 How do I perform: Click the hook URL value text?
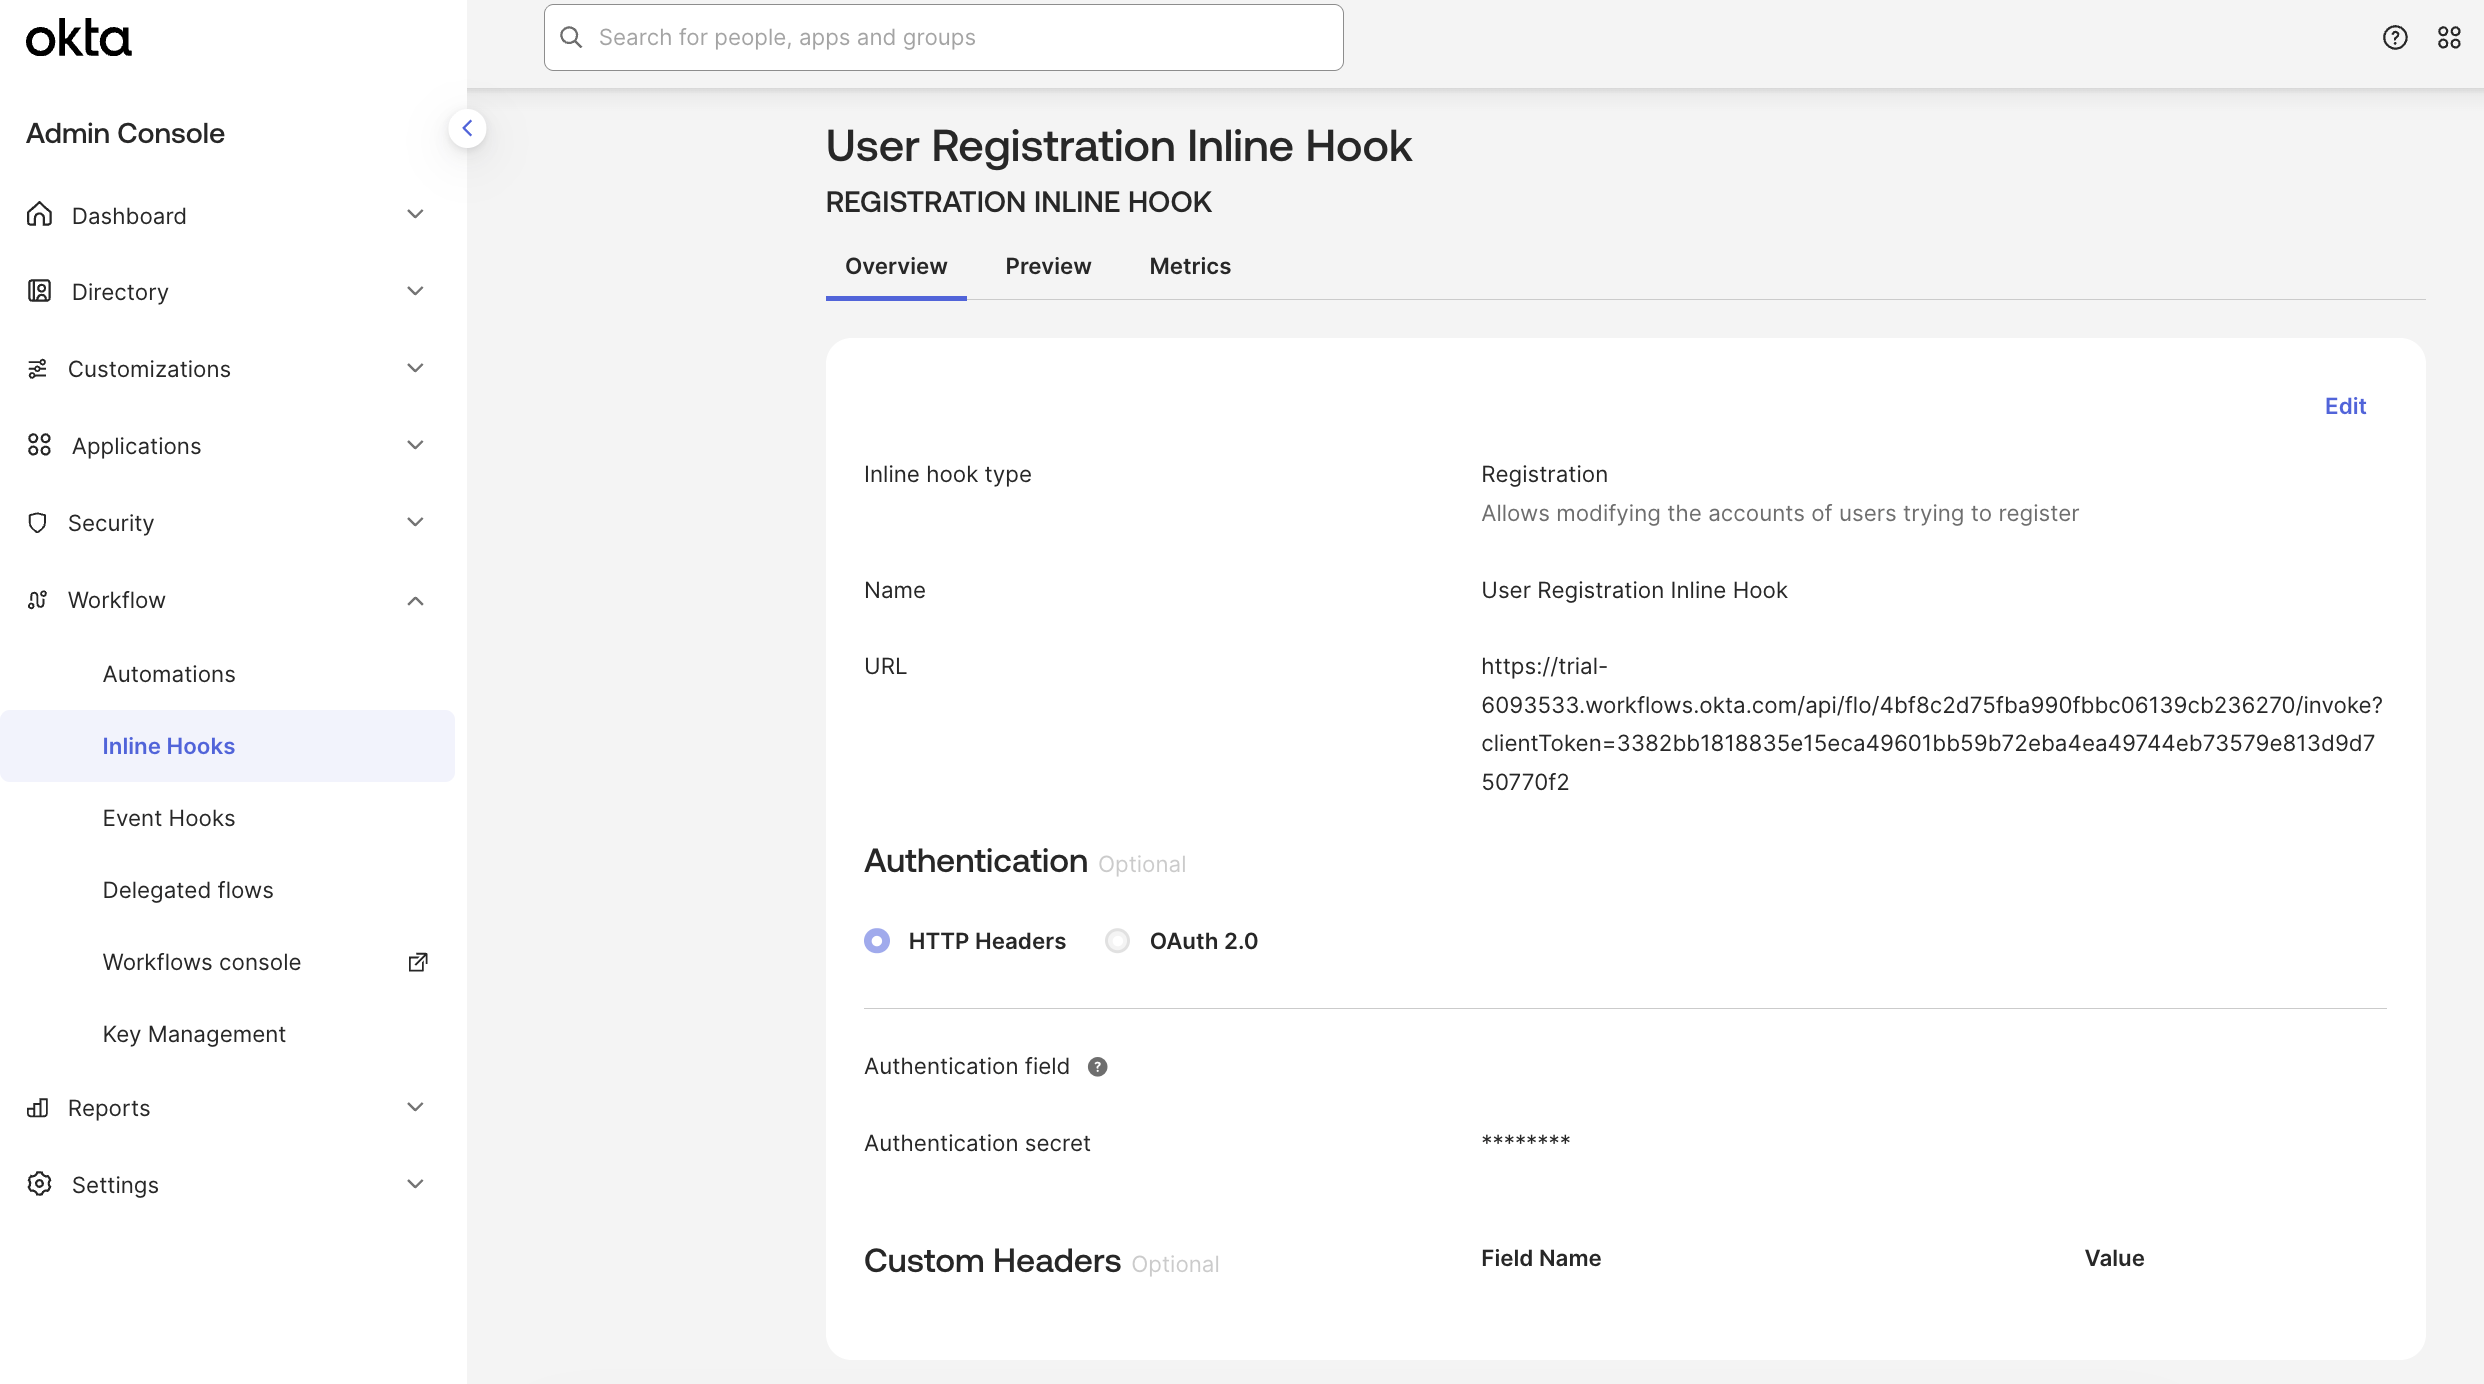pyautogui.click(x=1932, y=724)
